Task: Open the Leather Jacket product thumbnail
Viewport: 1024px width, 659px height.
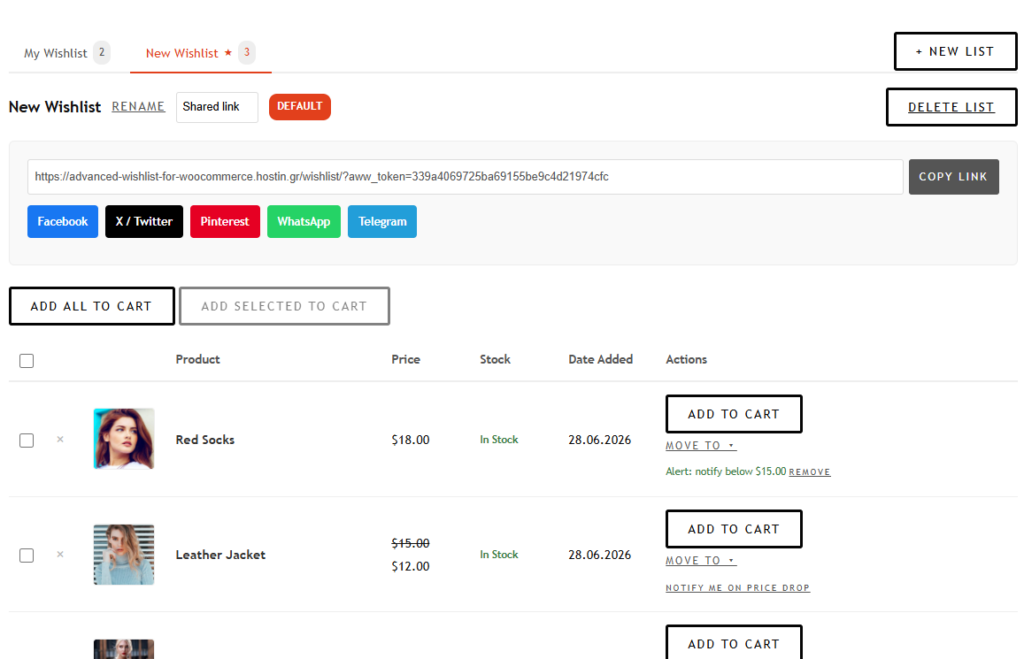Action: (x=124, y=555)
